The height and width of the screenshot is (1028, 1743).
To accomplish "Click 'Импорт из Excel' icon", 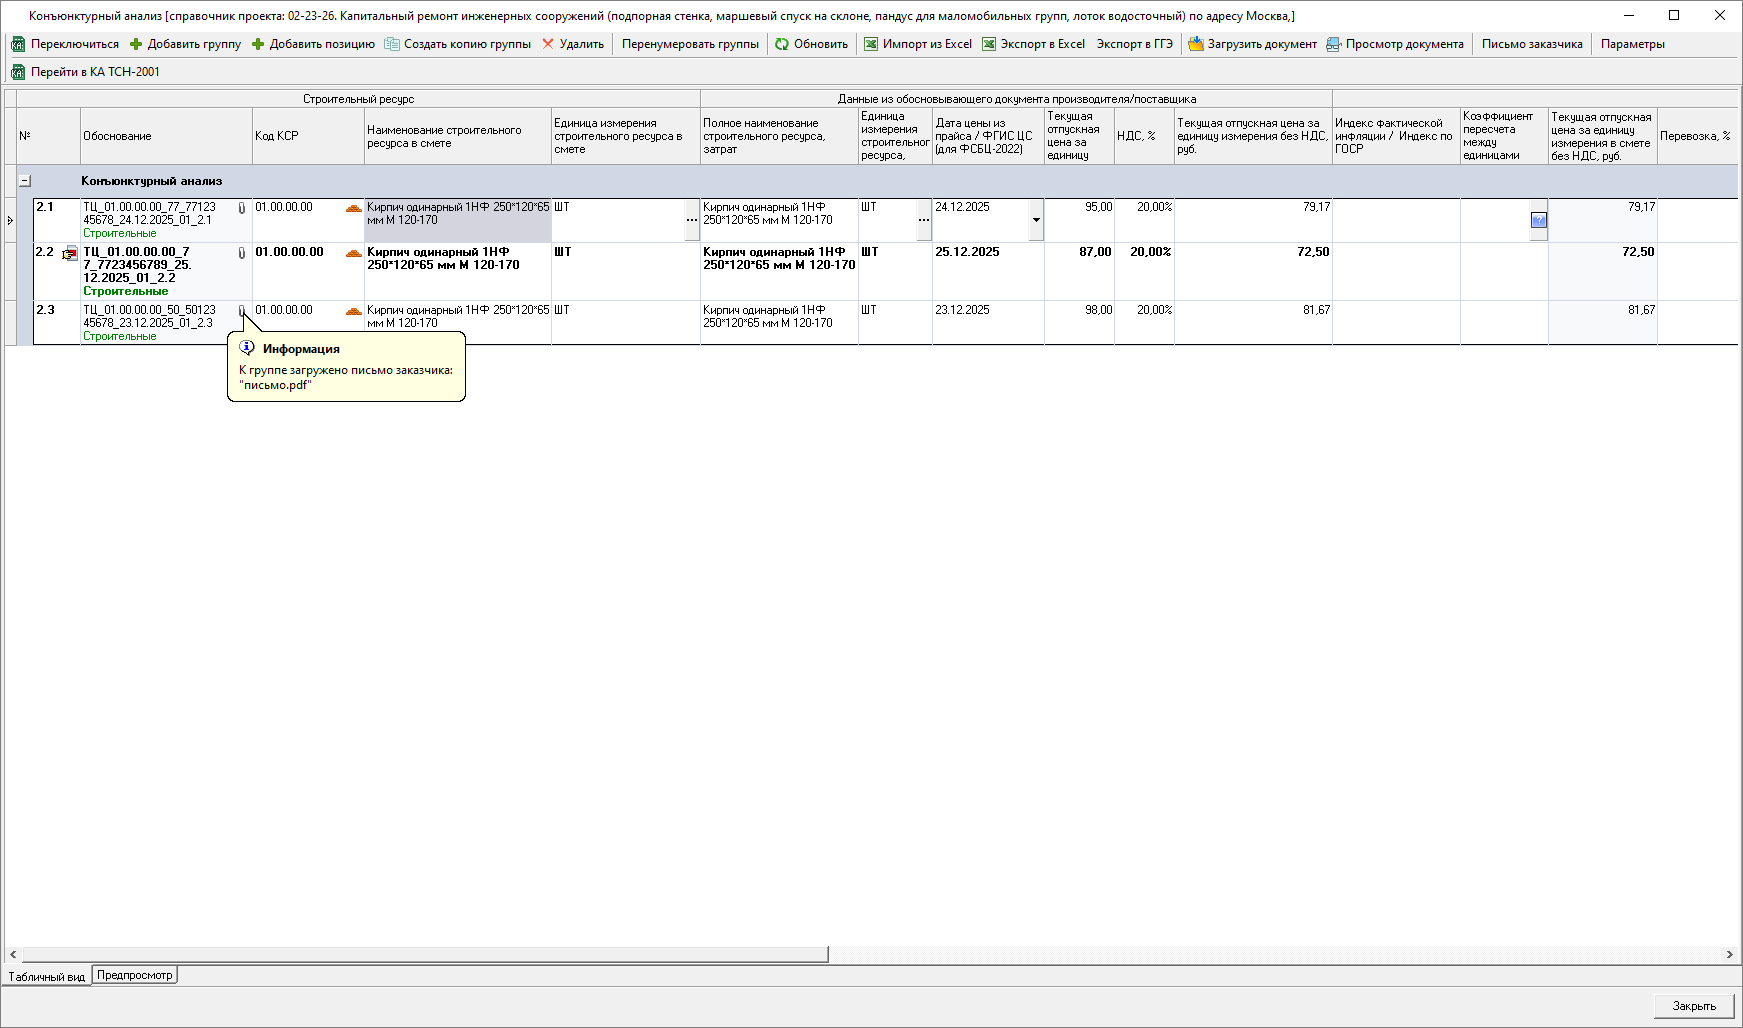I will coord(871,44).
